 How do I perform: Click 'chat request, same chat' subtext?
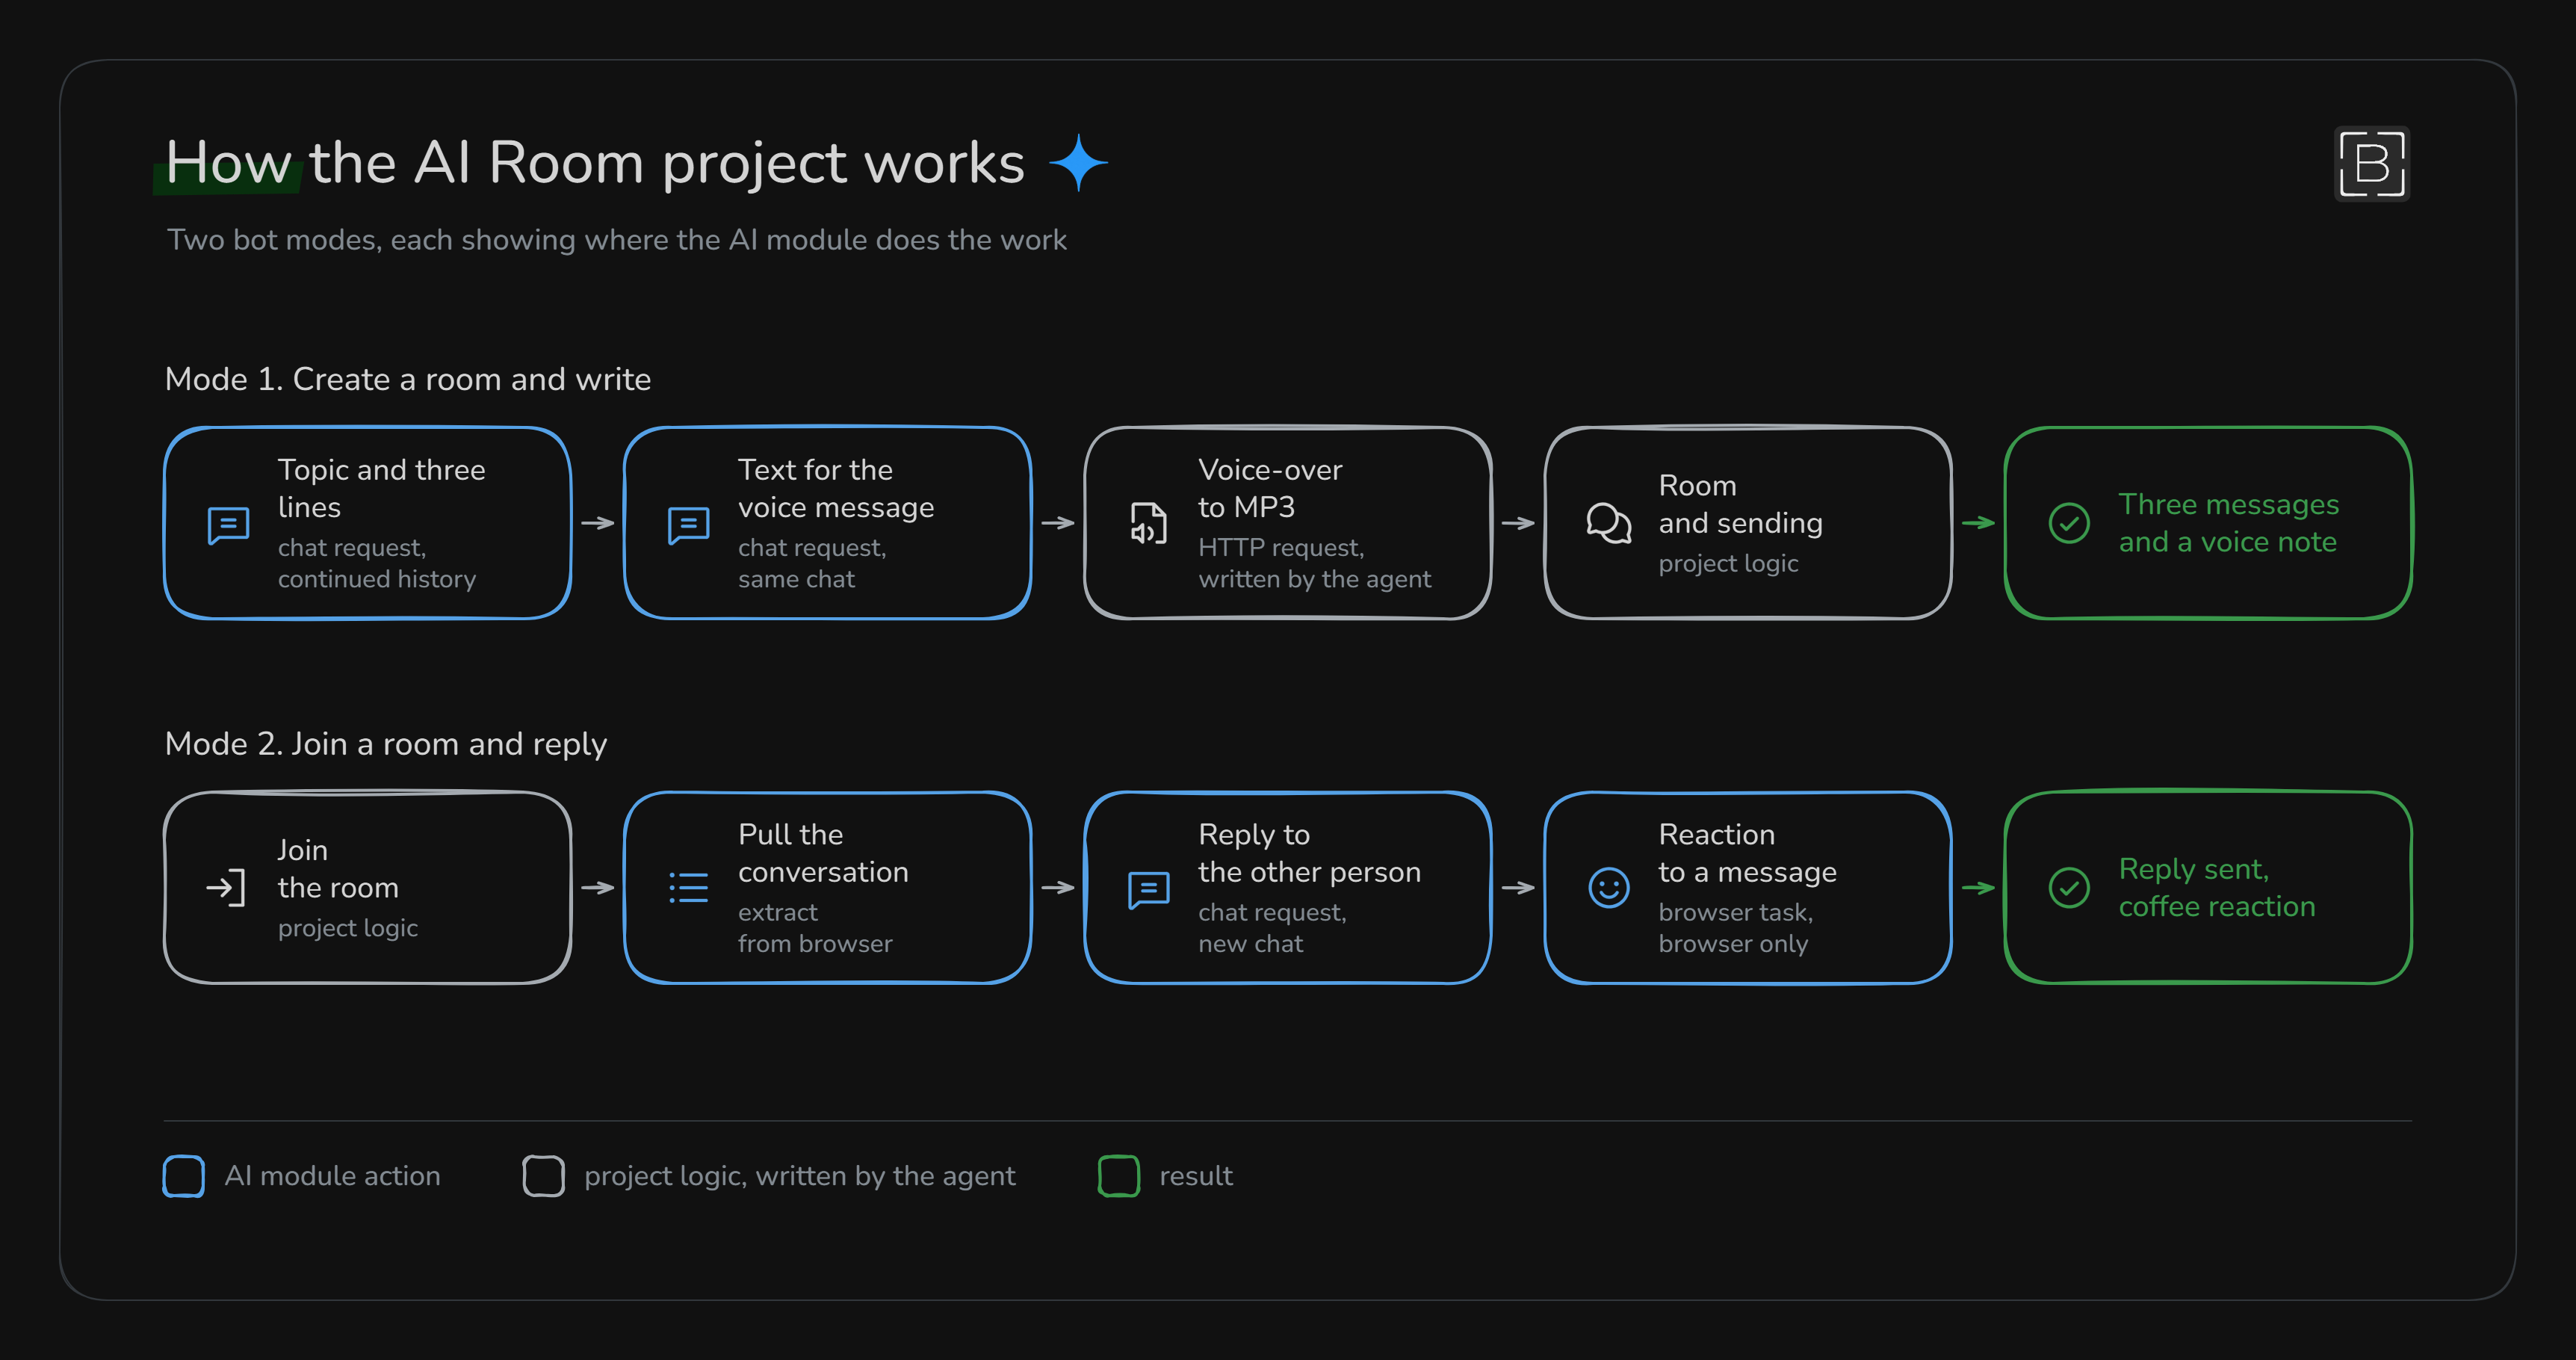(812, 563)
